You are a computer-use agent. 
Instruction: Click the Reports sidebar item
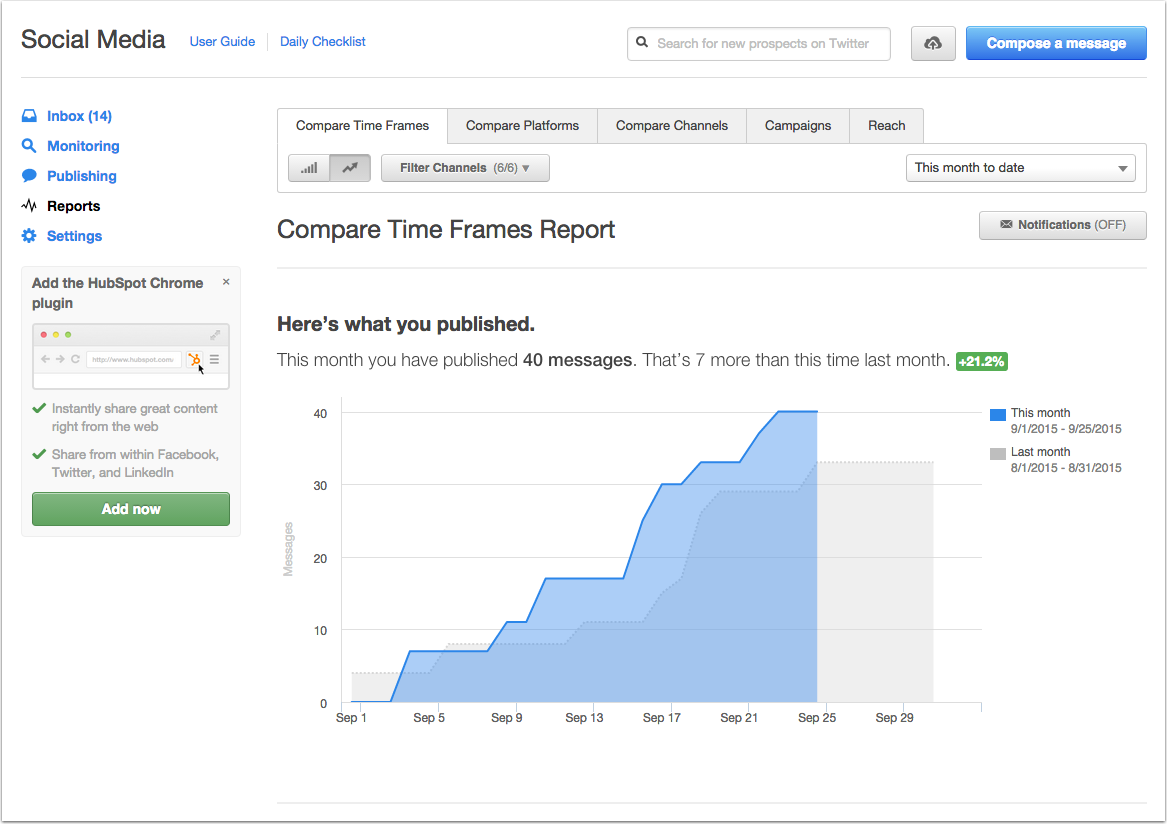[74, 206]
